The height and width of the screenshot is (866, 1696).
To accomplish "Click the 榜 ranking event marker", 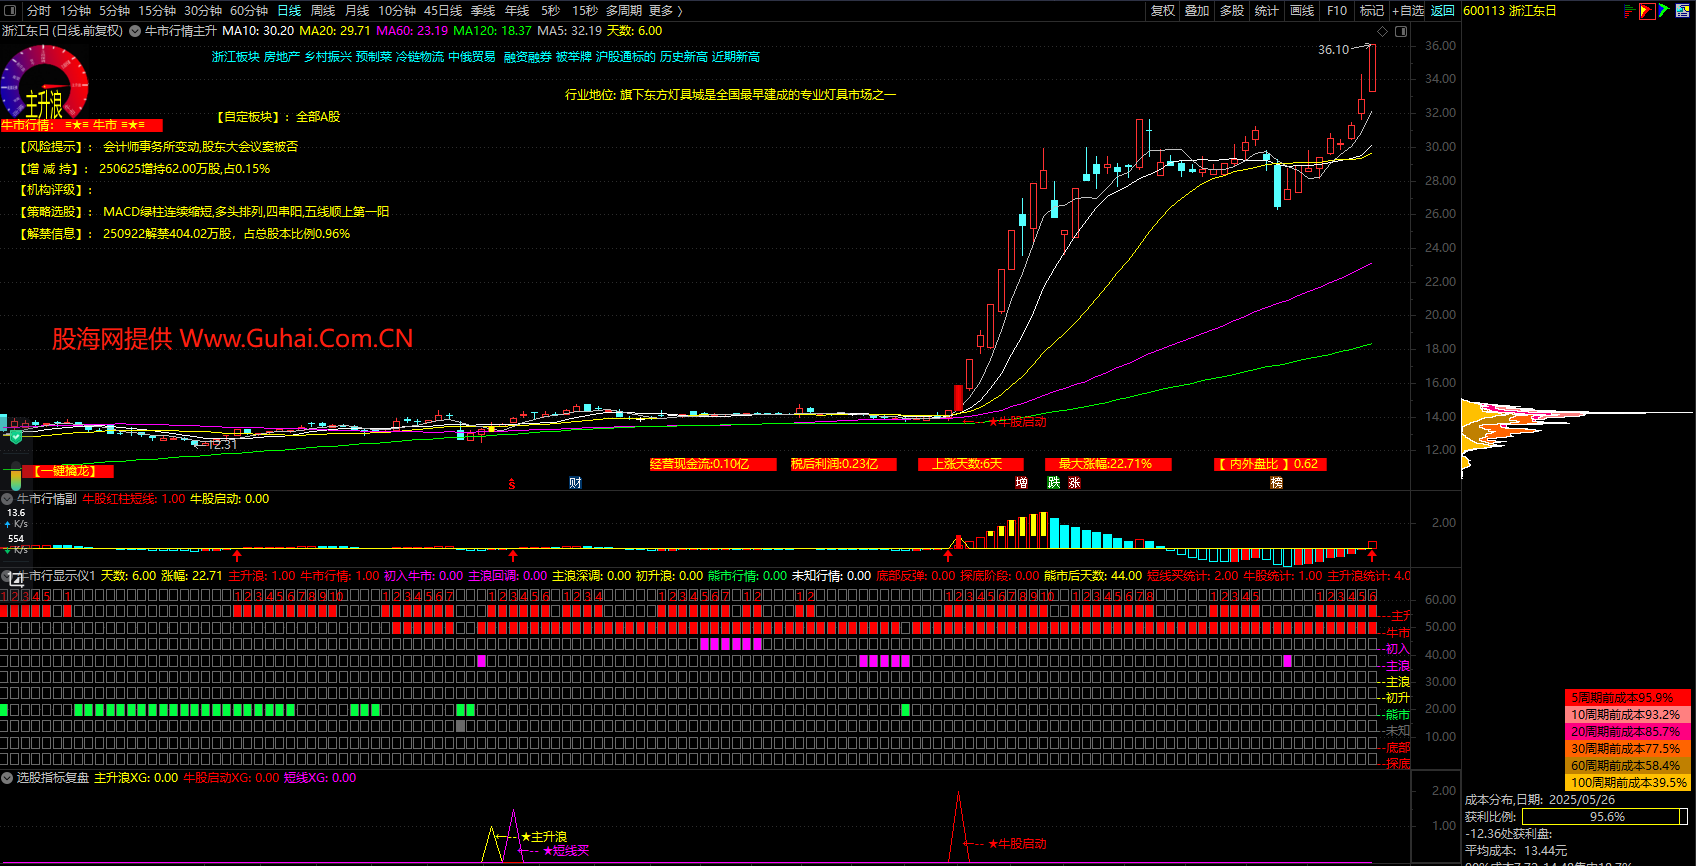I will (x=1276, y=483).
